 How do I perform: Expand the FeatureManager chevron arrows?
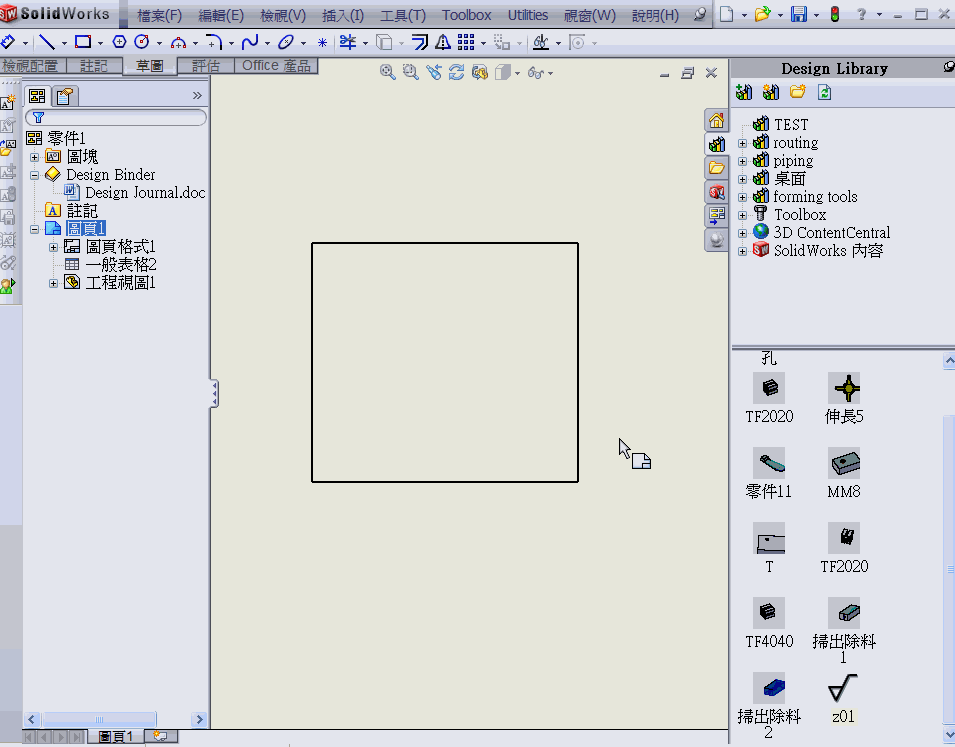pos(197,96)
